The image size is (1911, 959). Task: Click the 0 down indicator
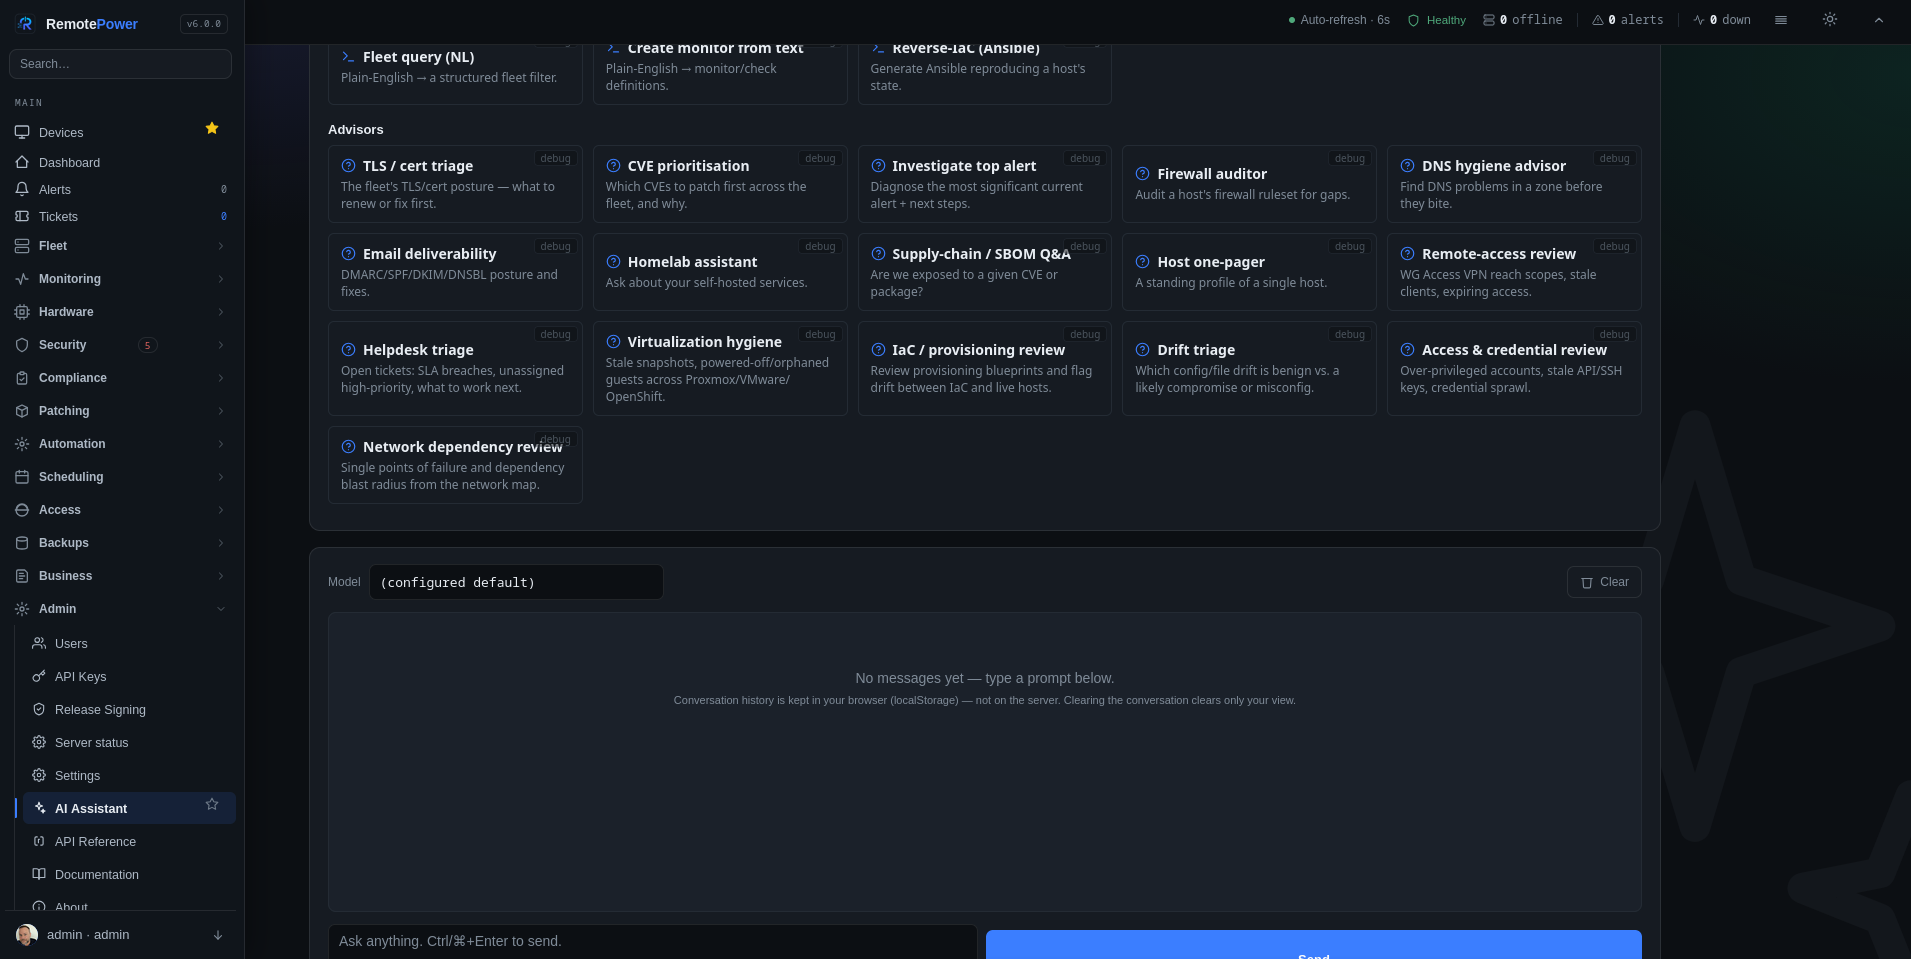point(1722,20)
